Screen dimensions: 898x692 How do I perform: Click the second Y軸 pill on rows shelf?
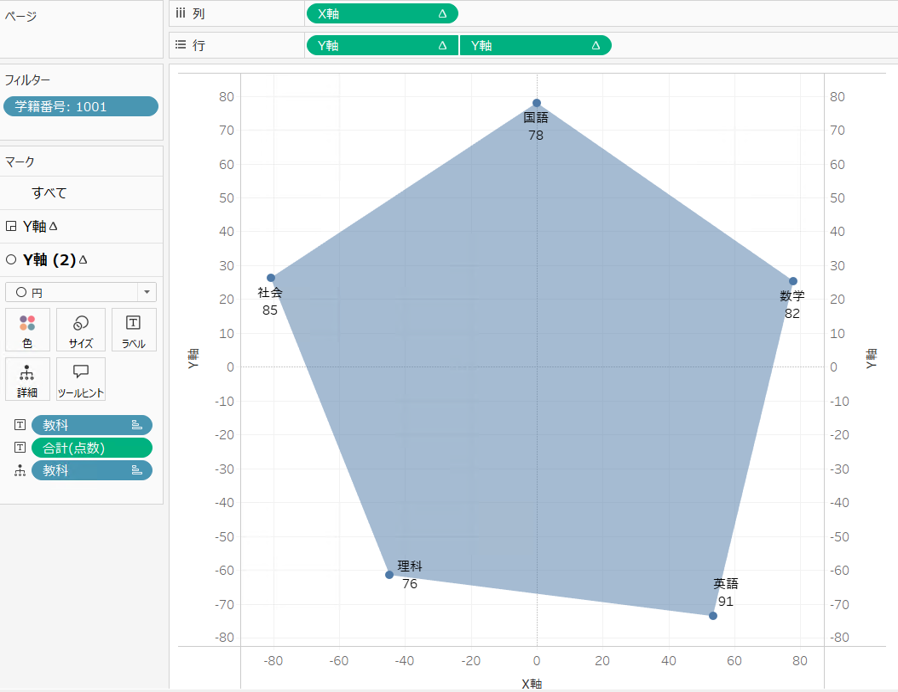click(x=534, y=45)
